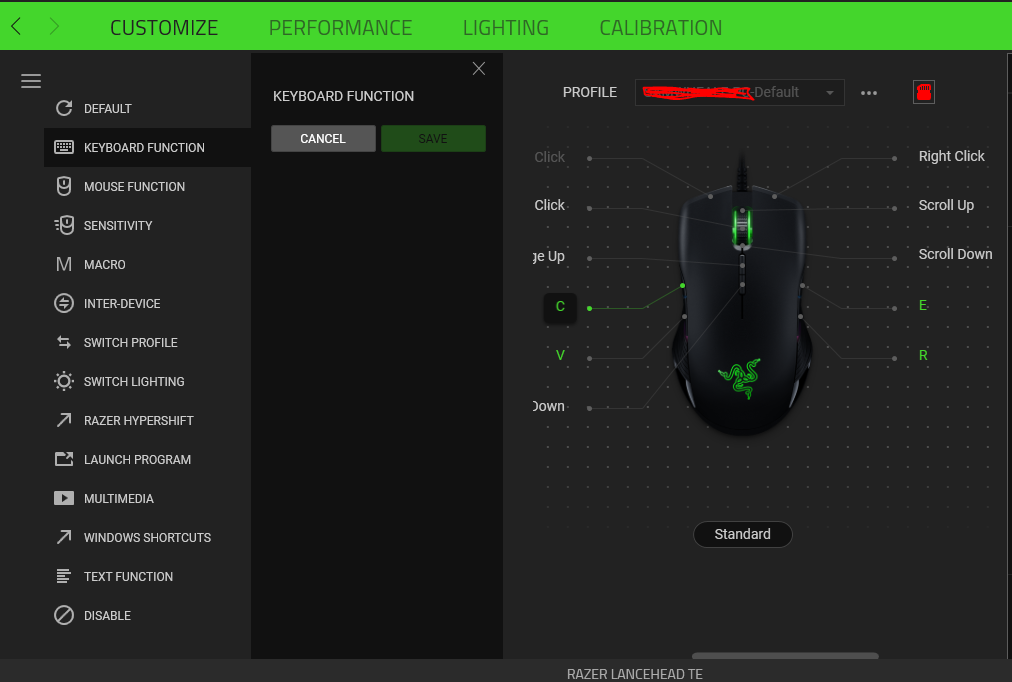Select the Scroll Down assignment

pyautogui.click(x=955, y=254)
